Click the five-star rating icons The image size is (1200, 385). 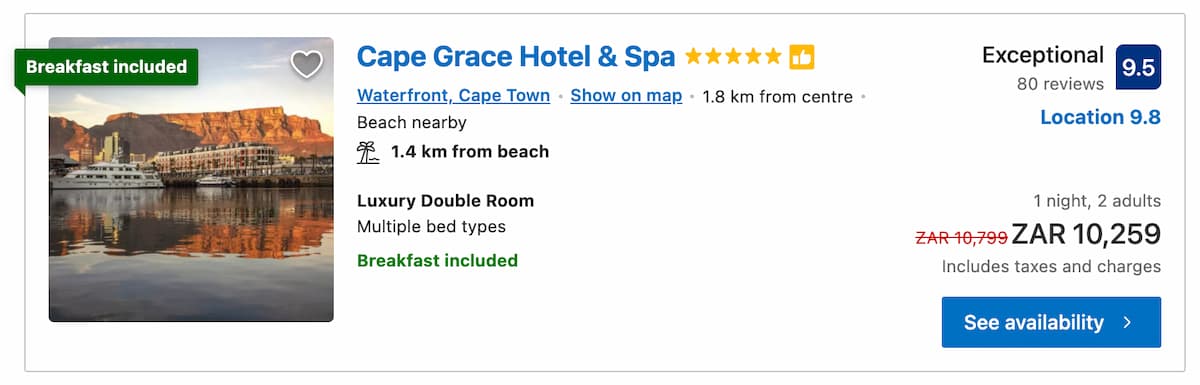[x=733, y=57]
